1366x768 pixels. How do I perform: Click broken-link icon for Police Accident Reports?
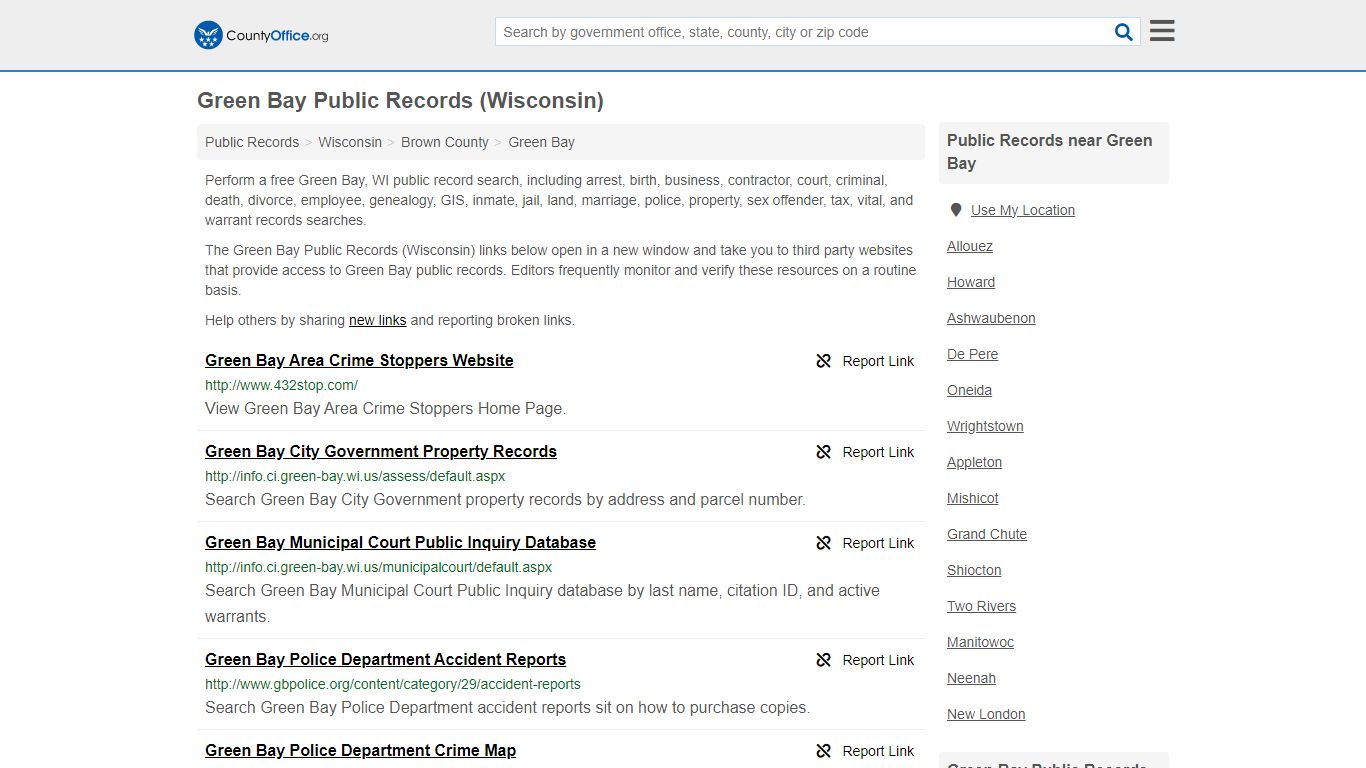pos(824,660)
